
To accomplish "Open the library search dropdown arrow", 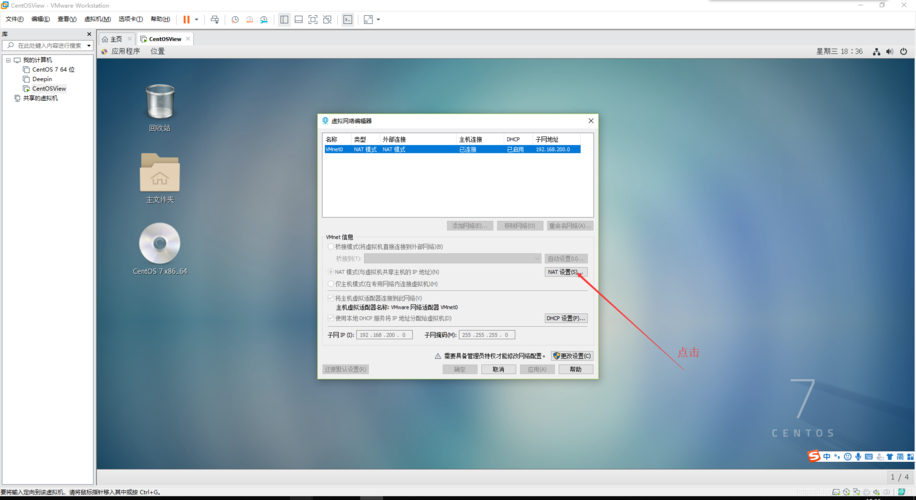I will point(89,46).
